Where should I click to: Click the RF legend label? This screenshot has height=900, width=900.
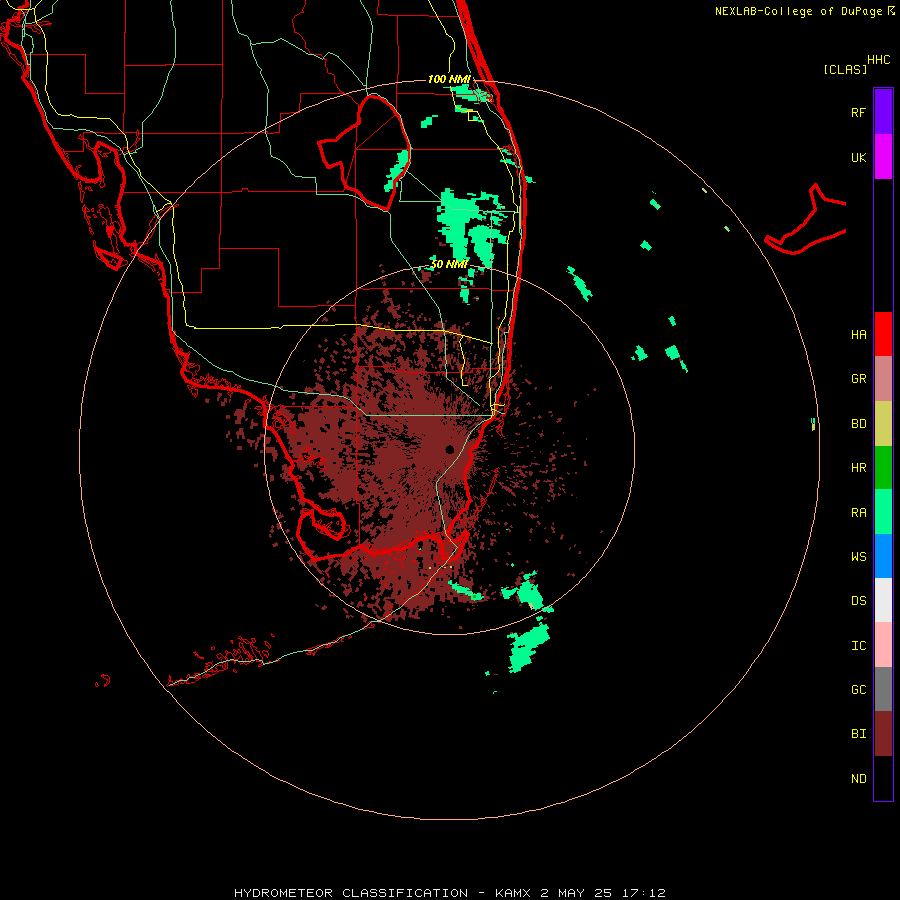click(x=858, y=112)
